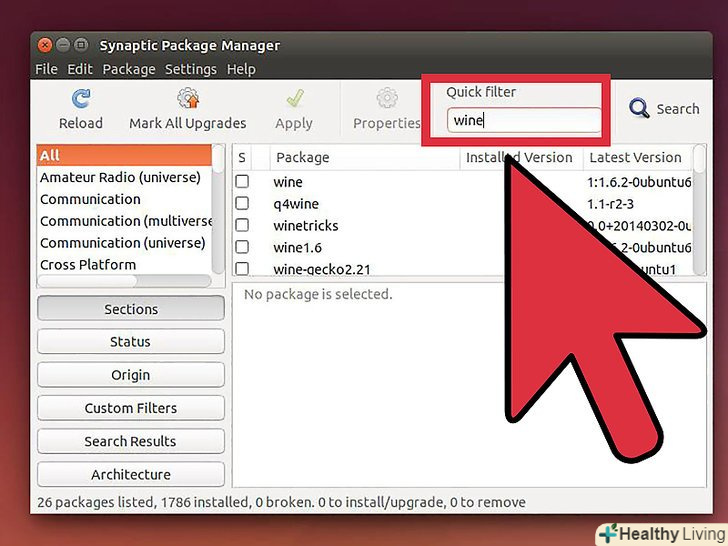Image resolution: width=728 pixels, height=546 pixels.
Task: Select the plain Communication category
Action: click(124, 199)
